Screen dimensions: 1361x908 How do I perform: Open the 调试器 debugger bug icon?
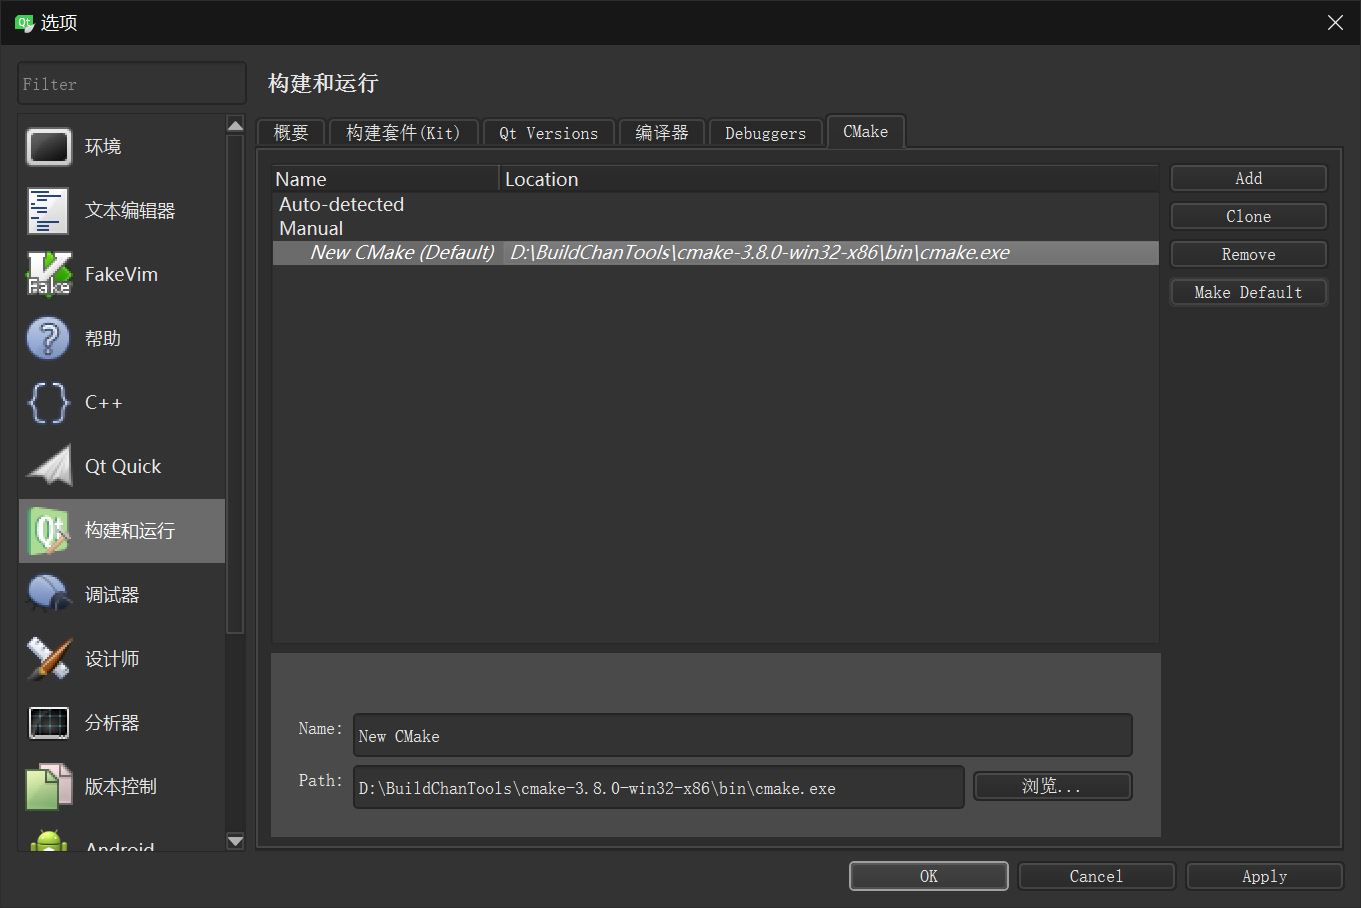(48, 595)
